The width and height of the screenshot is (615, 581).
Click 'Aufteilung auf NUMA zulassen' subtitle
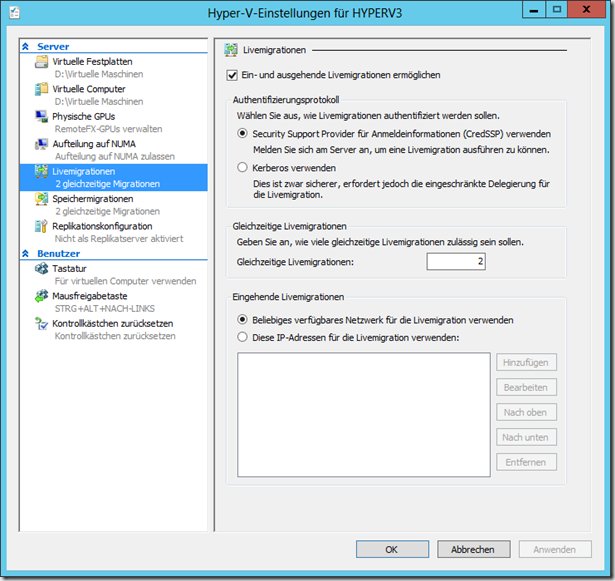[115, 157]
